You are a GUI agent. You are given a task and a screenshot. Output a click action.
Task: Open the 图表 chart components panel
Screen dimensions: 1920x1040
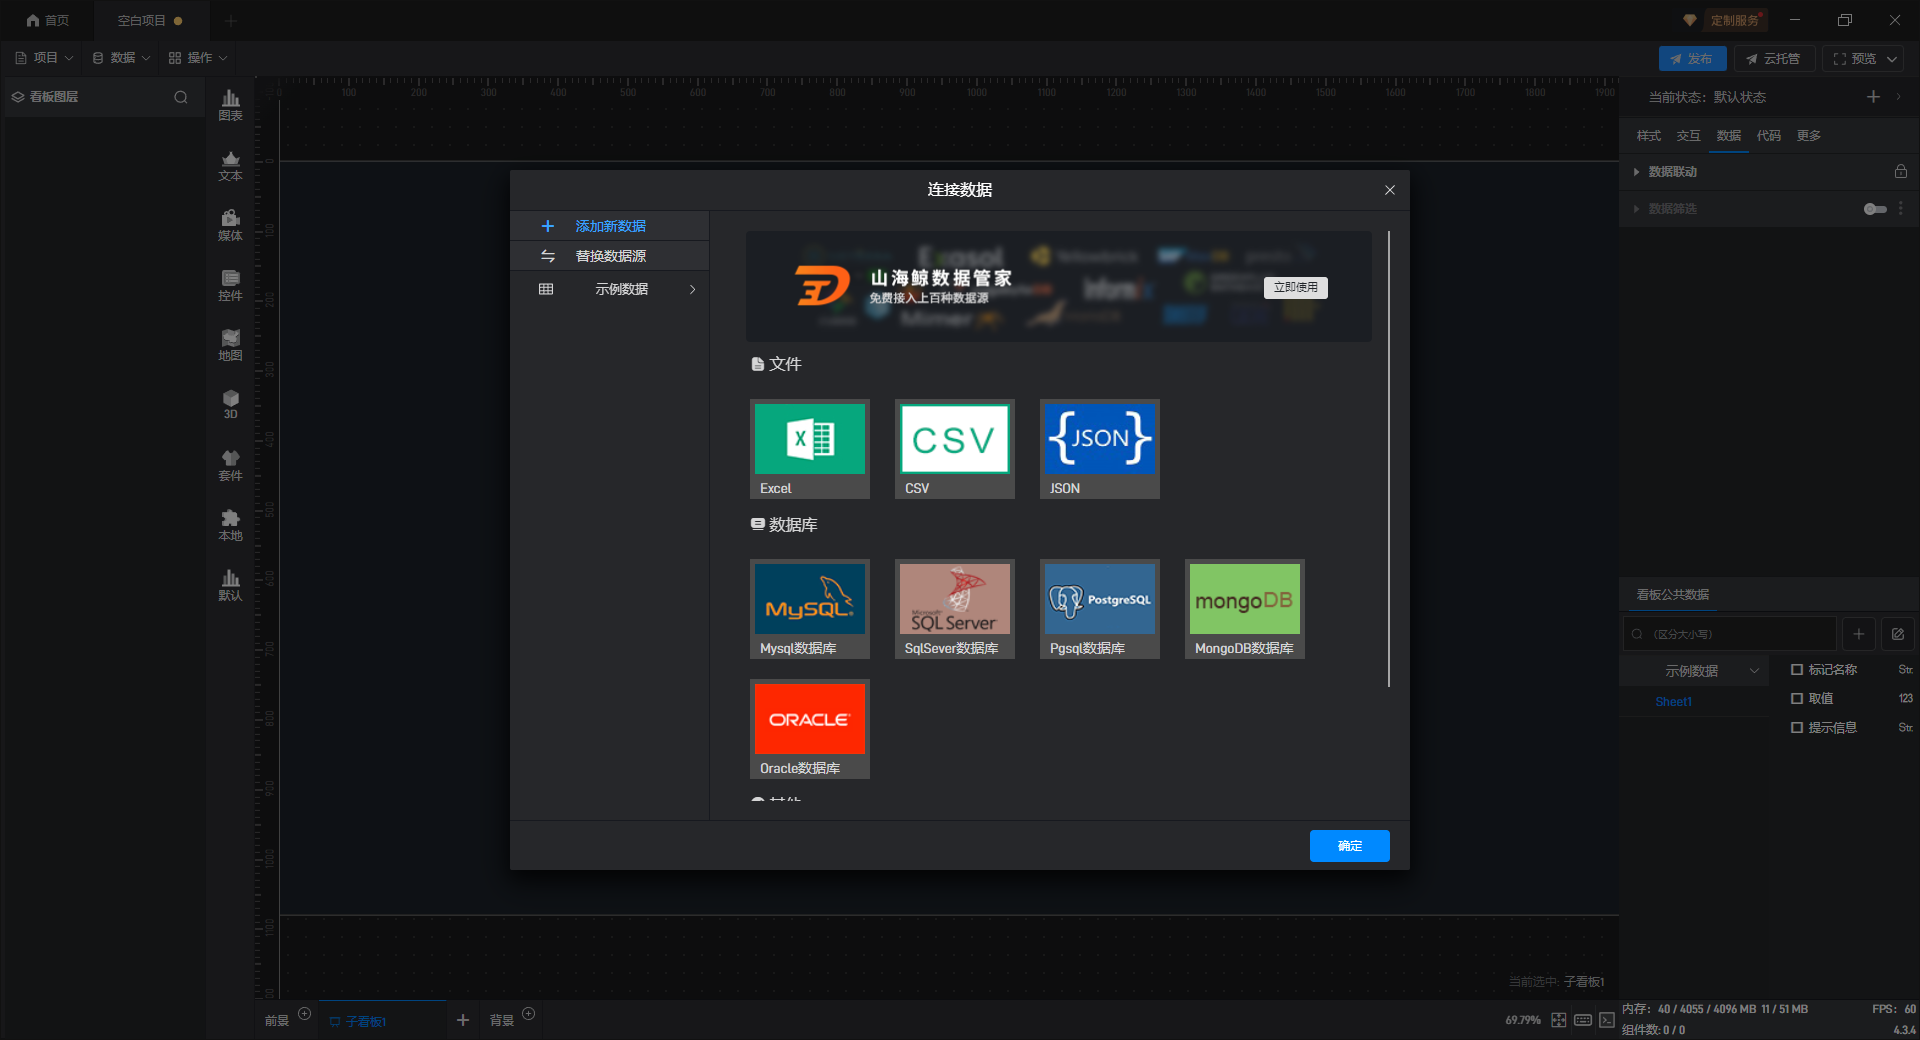tap(230, 105)
